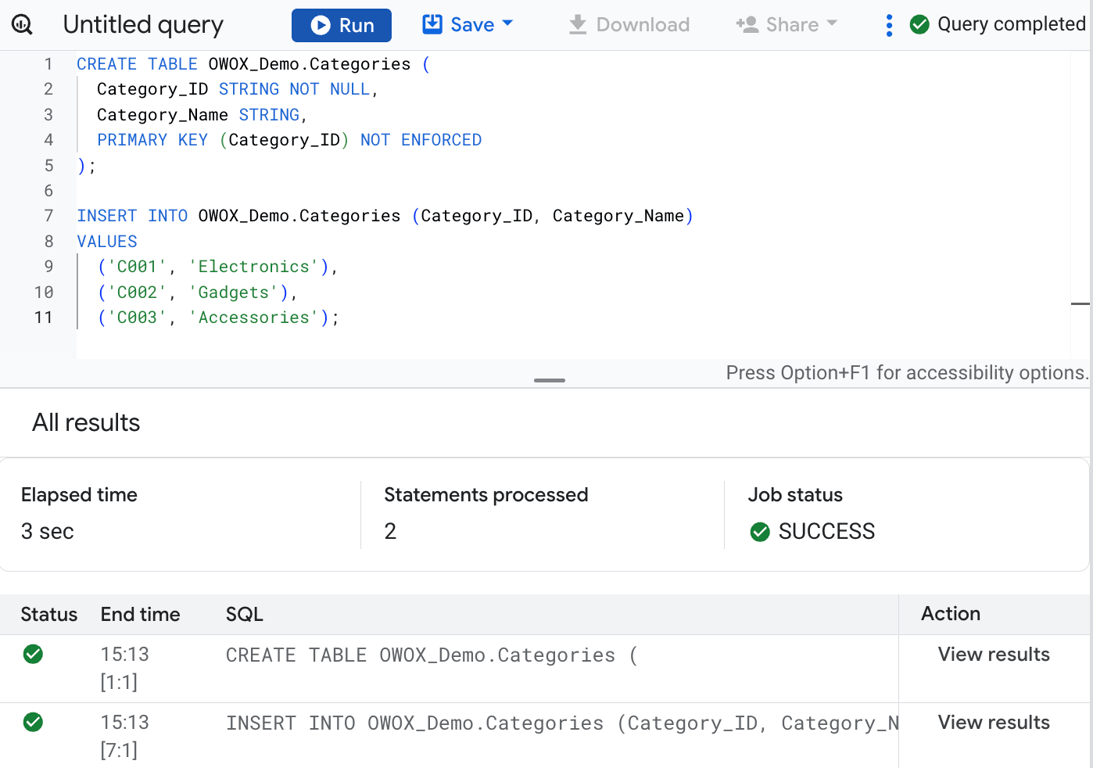Click the editor minimap scroll marker

[1080, 304]
